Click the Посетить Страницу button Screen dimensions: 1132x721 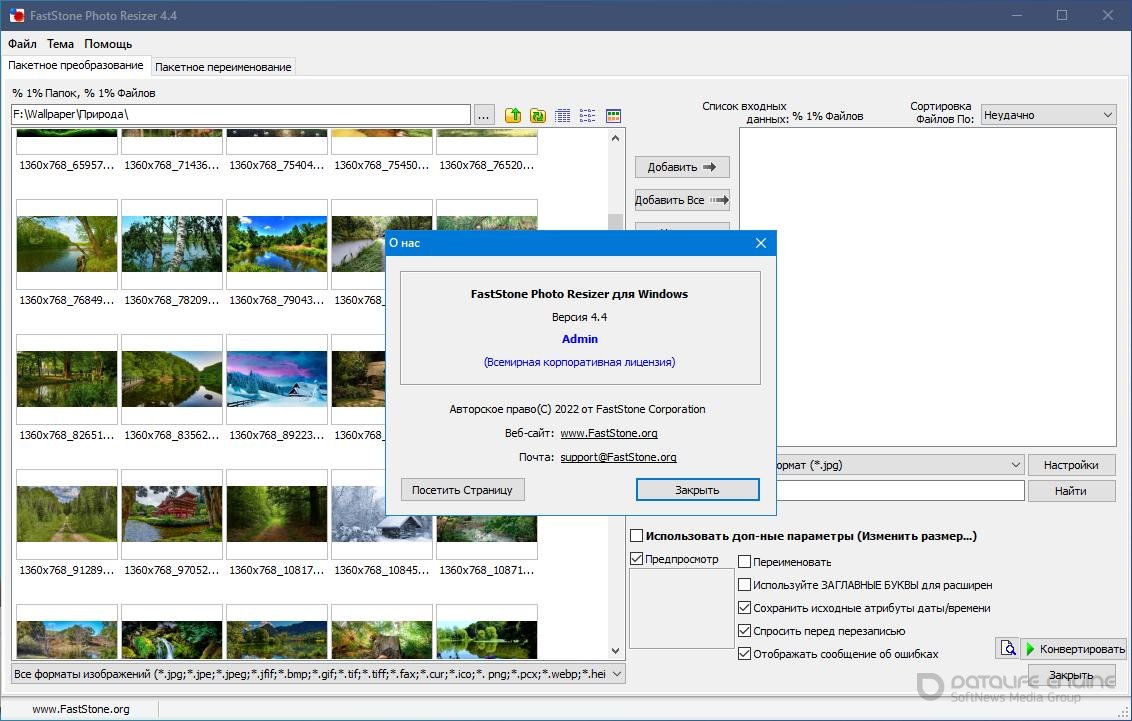pos(462,490)
